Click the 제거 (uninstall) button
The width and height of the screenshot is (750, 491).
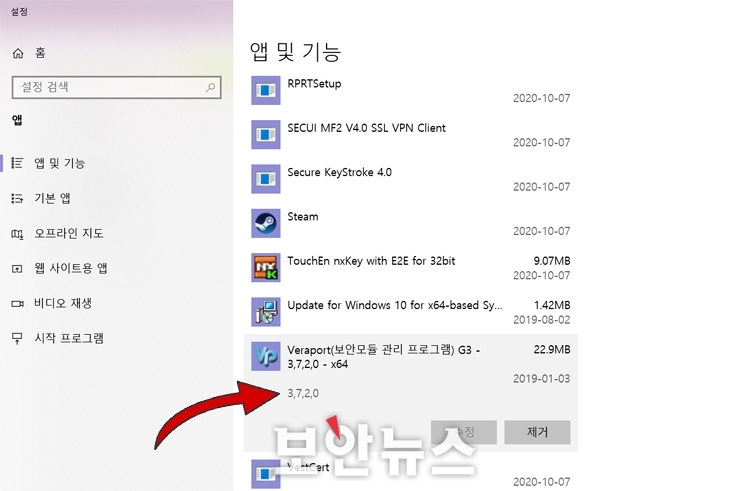pos(537,432)
